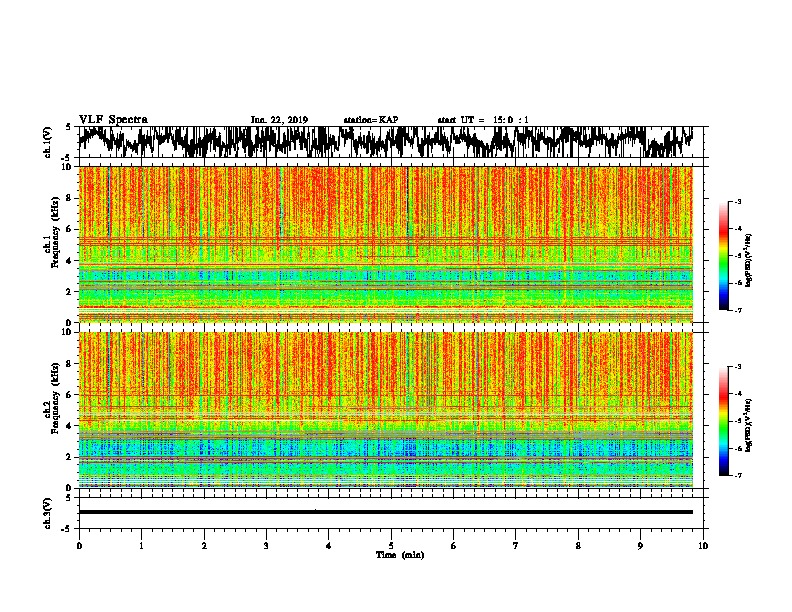
Task: Click the "ch.2 Frequency (kHz)" axis label
Action: coord(51,398)
